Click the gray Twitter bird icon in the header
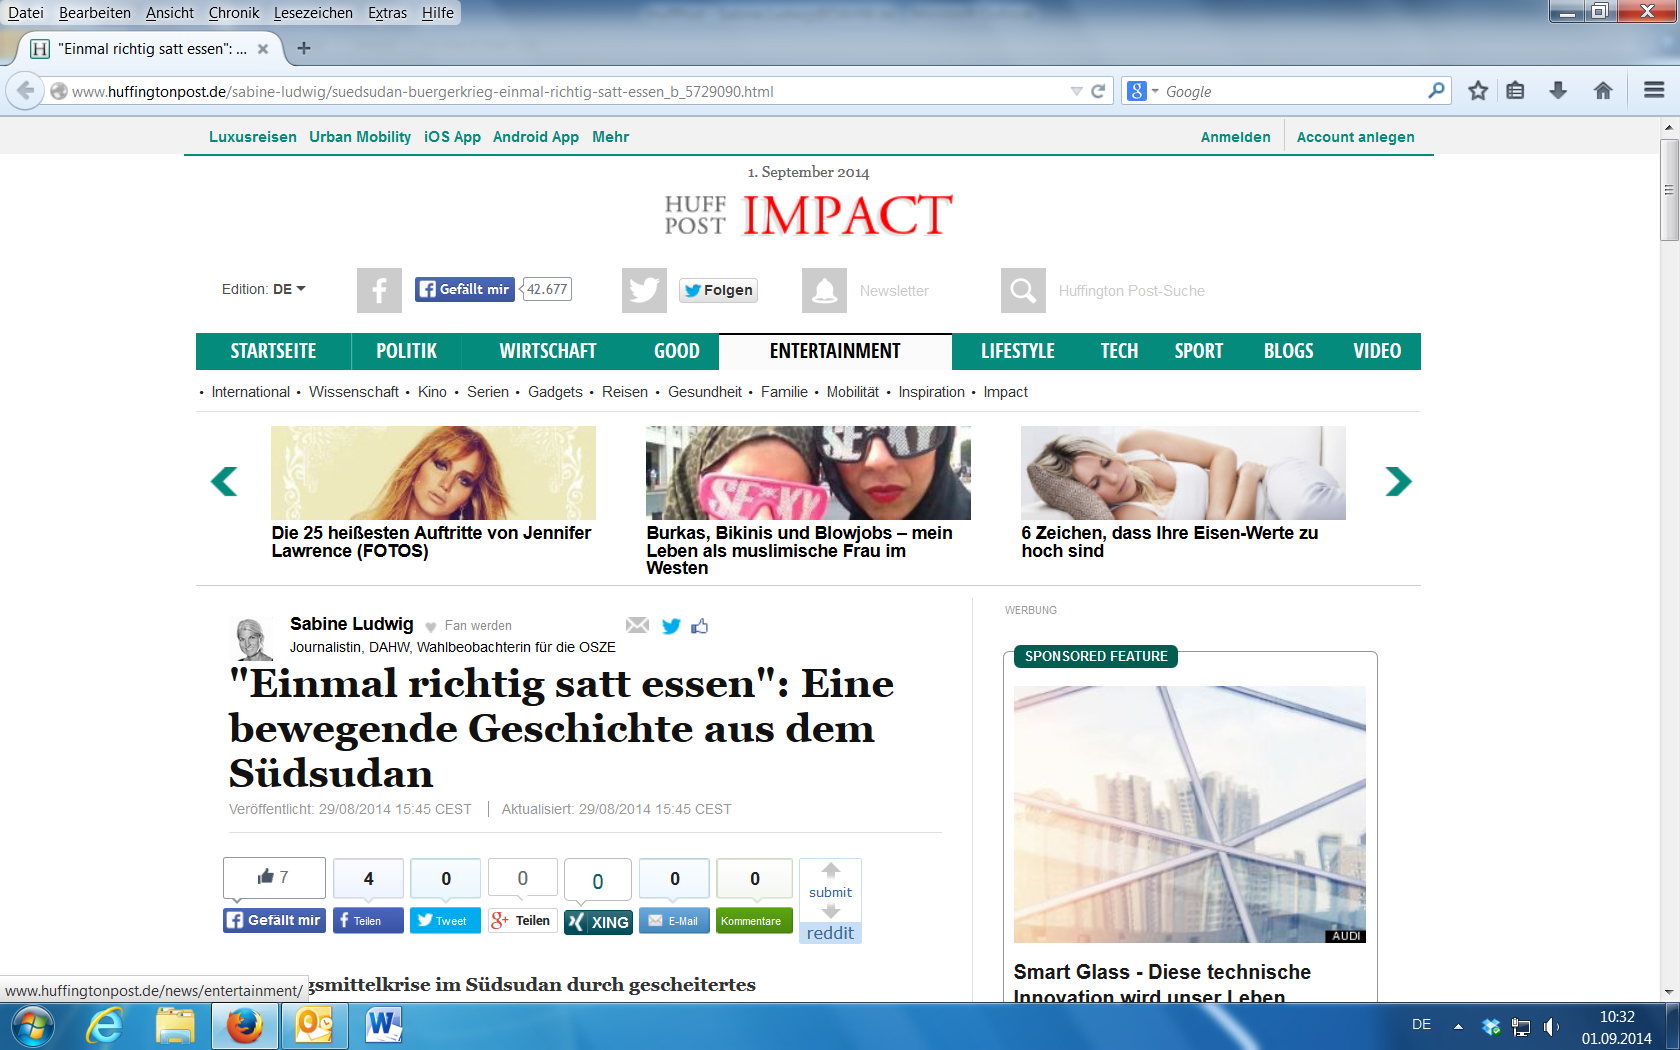The width and height of the screenshot is (1680, 1050). pos(644,291)
